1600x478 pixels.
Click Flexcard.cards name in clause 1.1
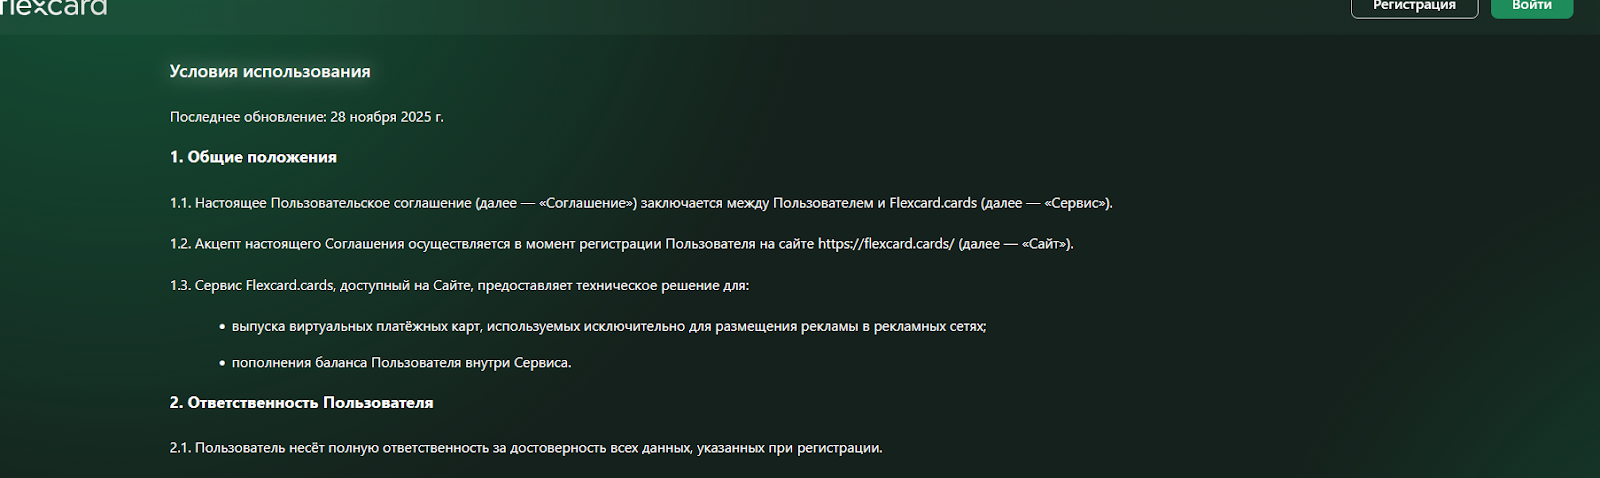[933, 203]
